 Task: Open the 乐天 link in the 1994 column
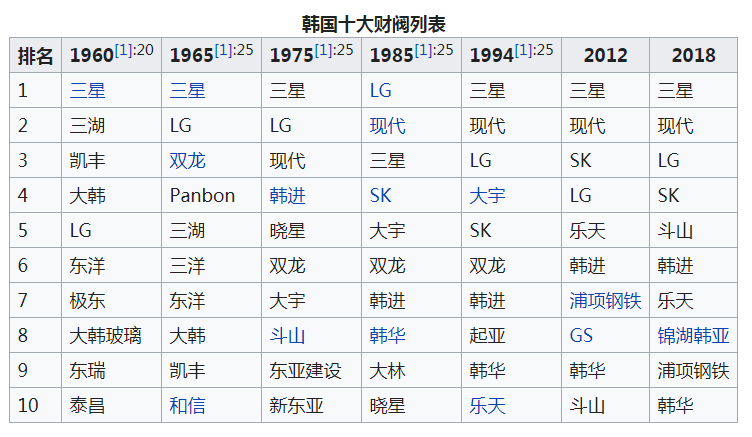(487, 406)
